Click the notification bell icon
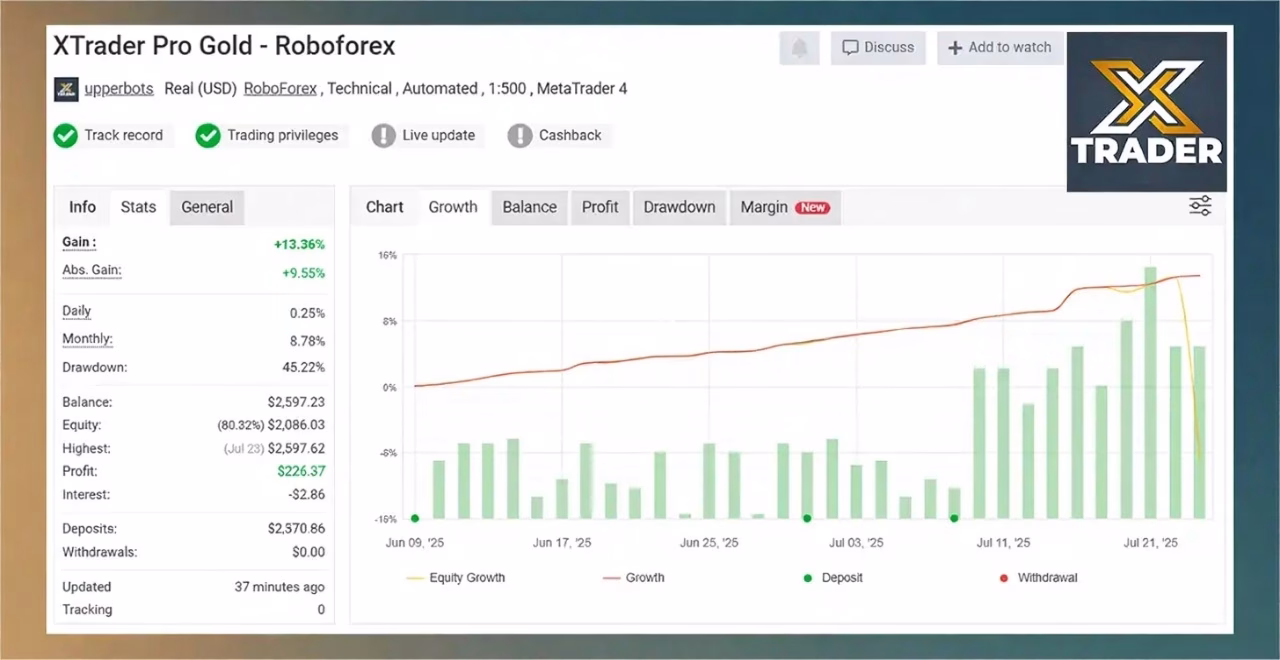The height and width of the screenshot is (660, 1280). 799,48
